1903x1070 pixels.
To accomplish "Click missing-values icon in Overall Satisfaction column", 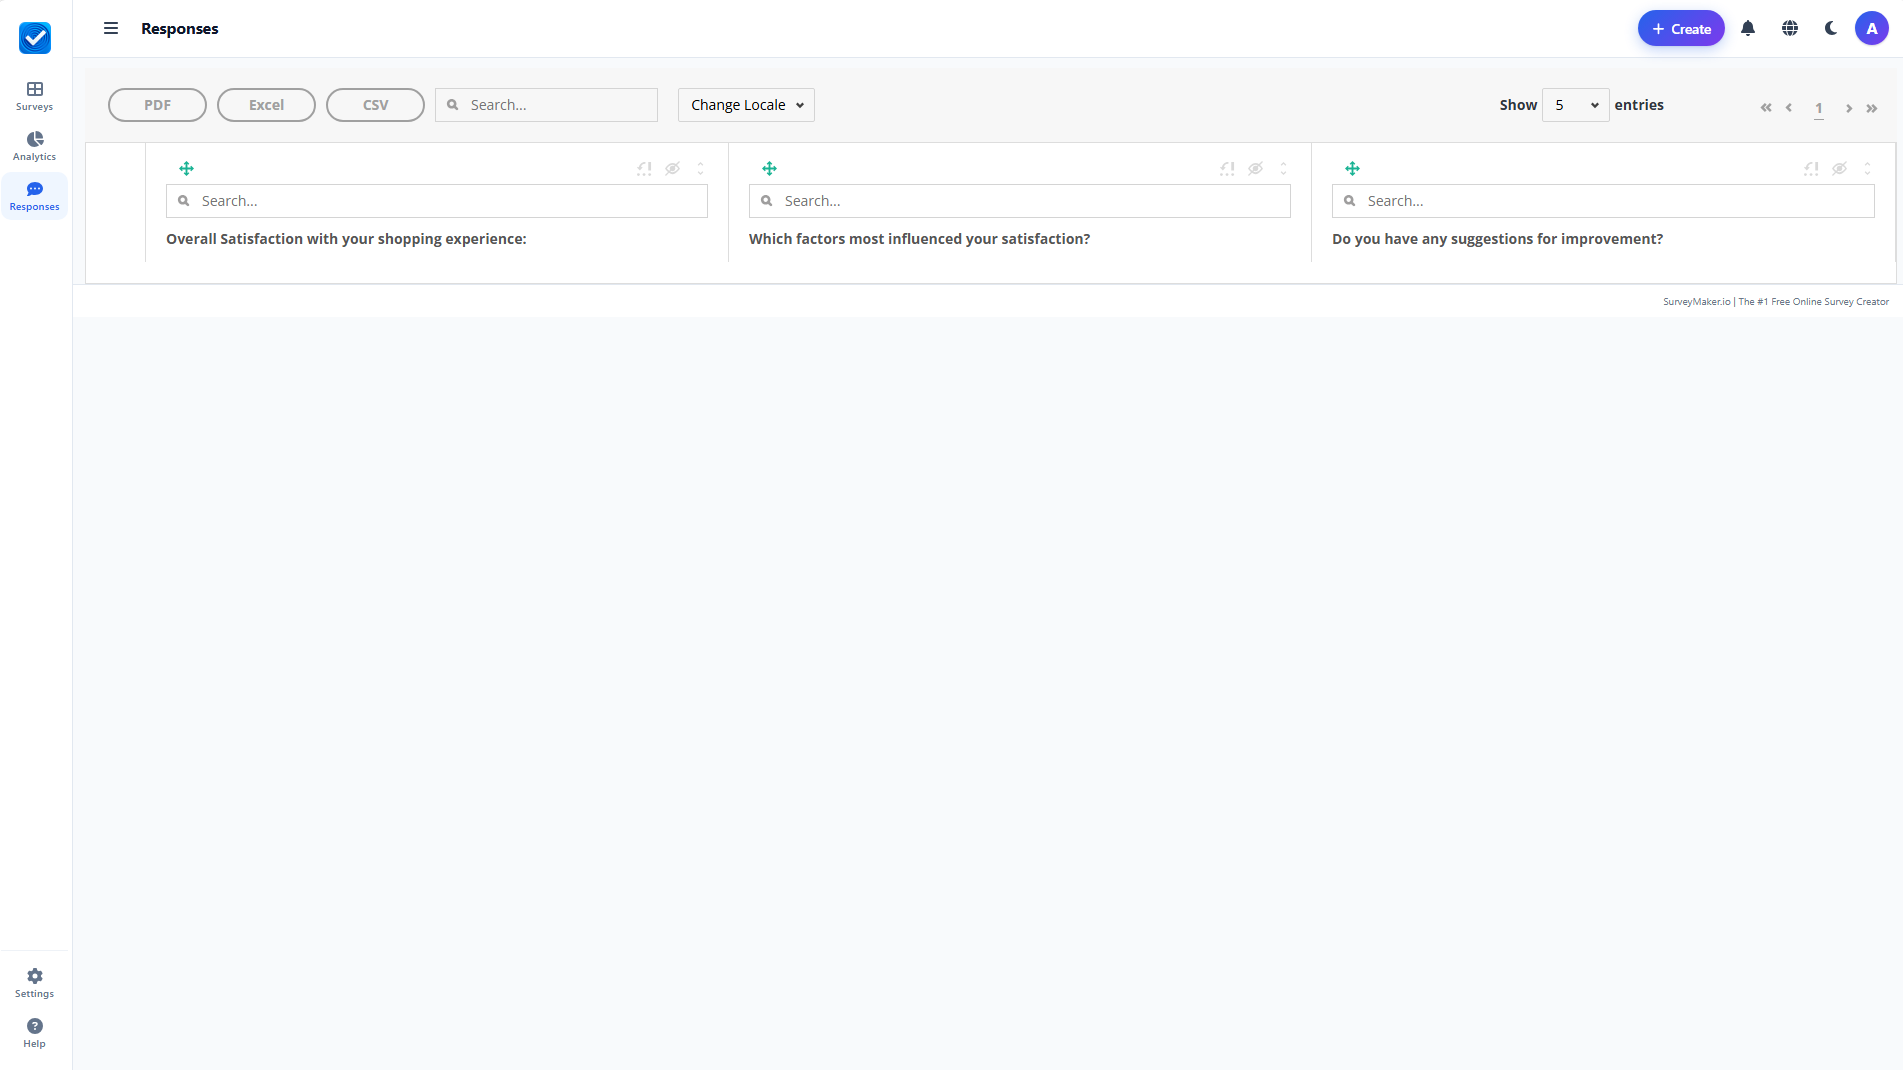I will click(x=644, y=168).
